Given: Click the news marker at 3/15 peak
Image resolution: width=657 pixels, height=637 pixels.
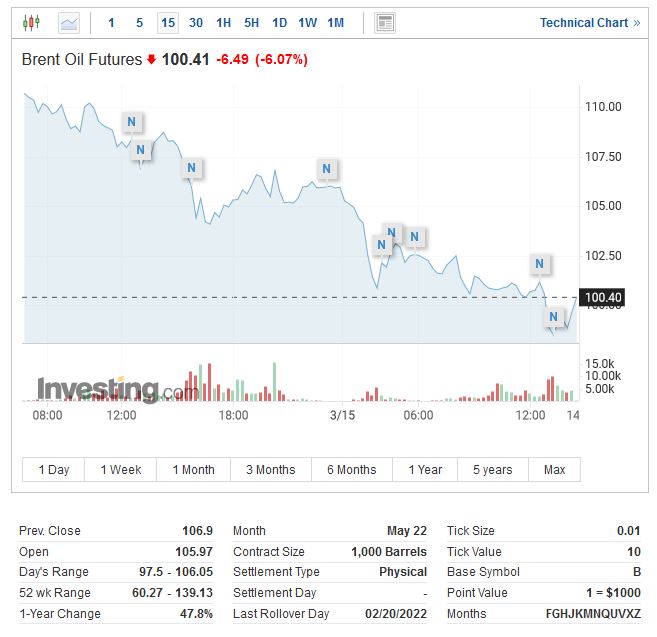Looking at the screenshot, I should 326,169.
